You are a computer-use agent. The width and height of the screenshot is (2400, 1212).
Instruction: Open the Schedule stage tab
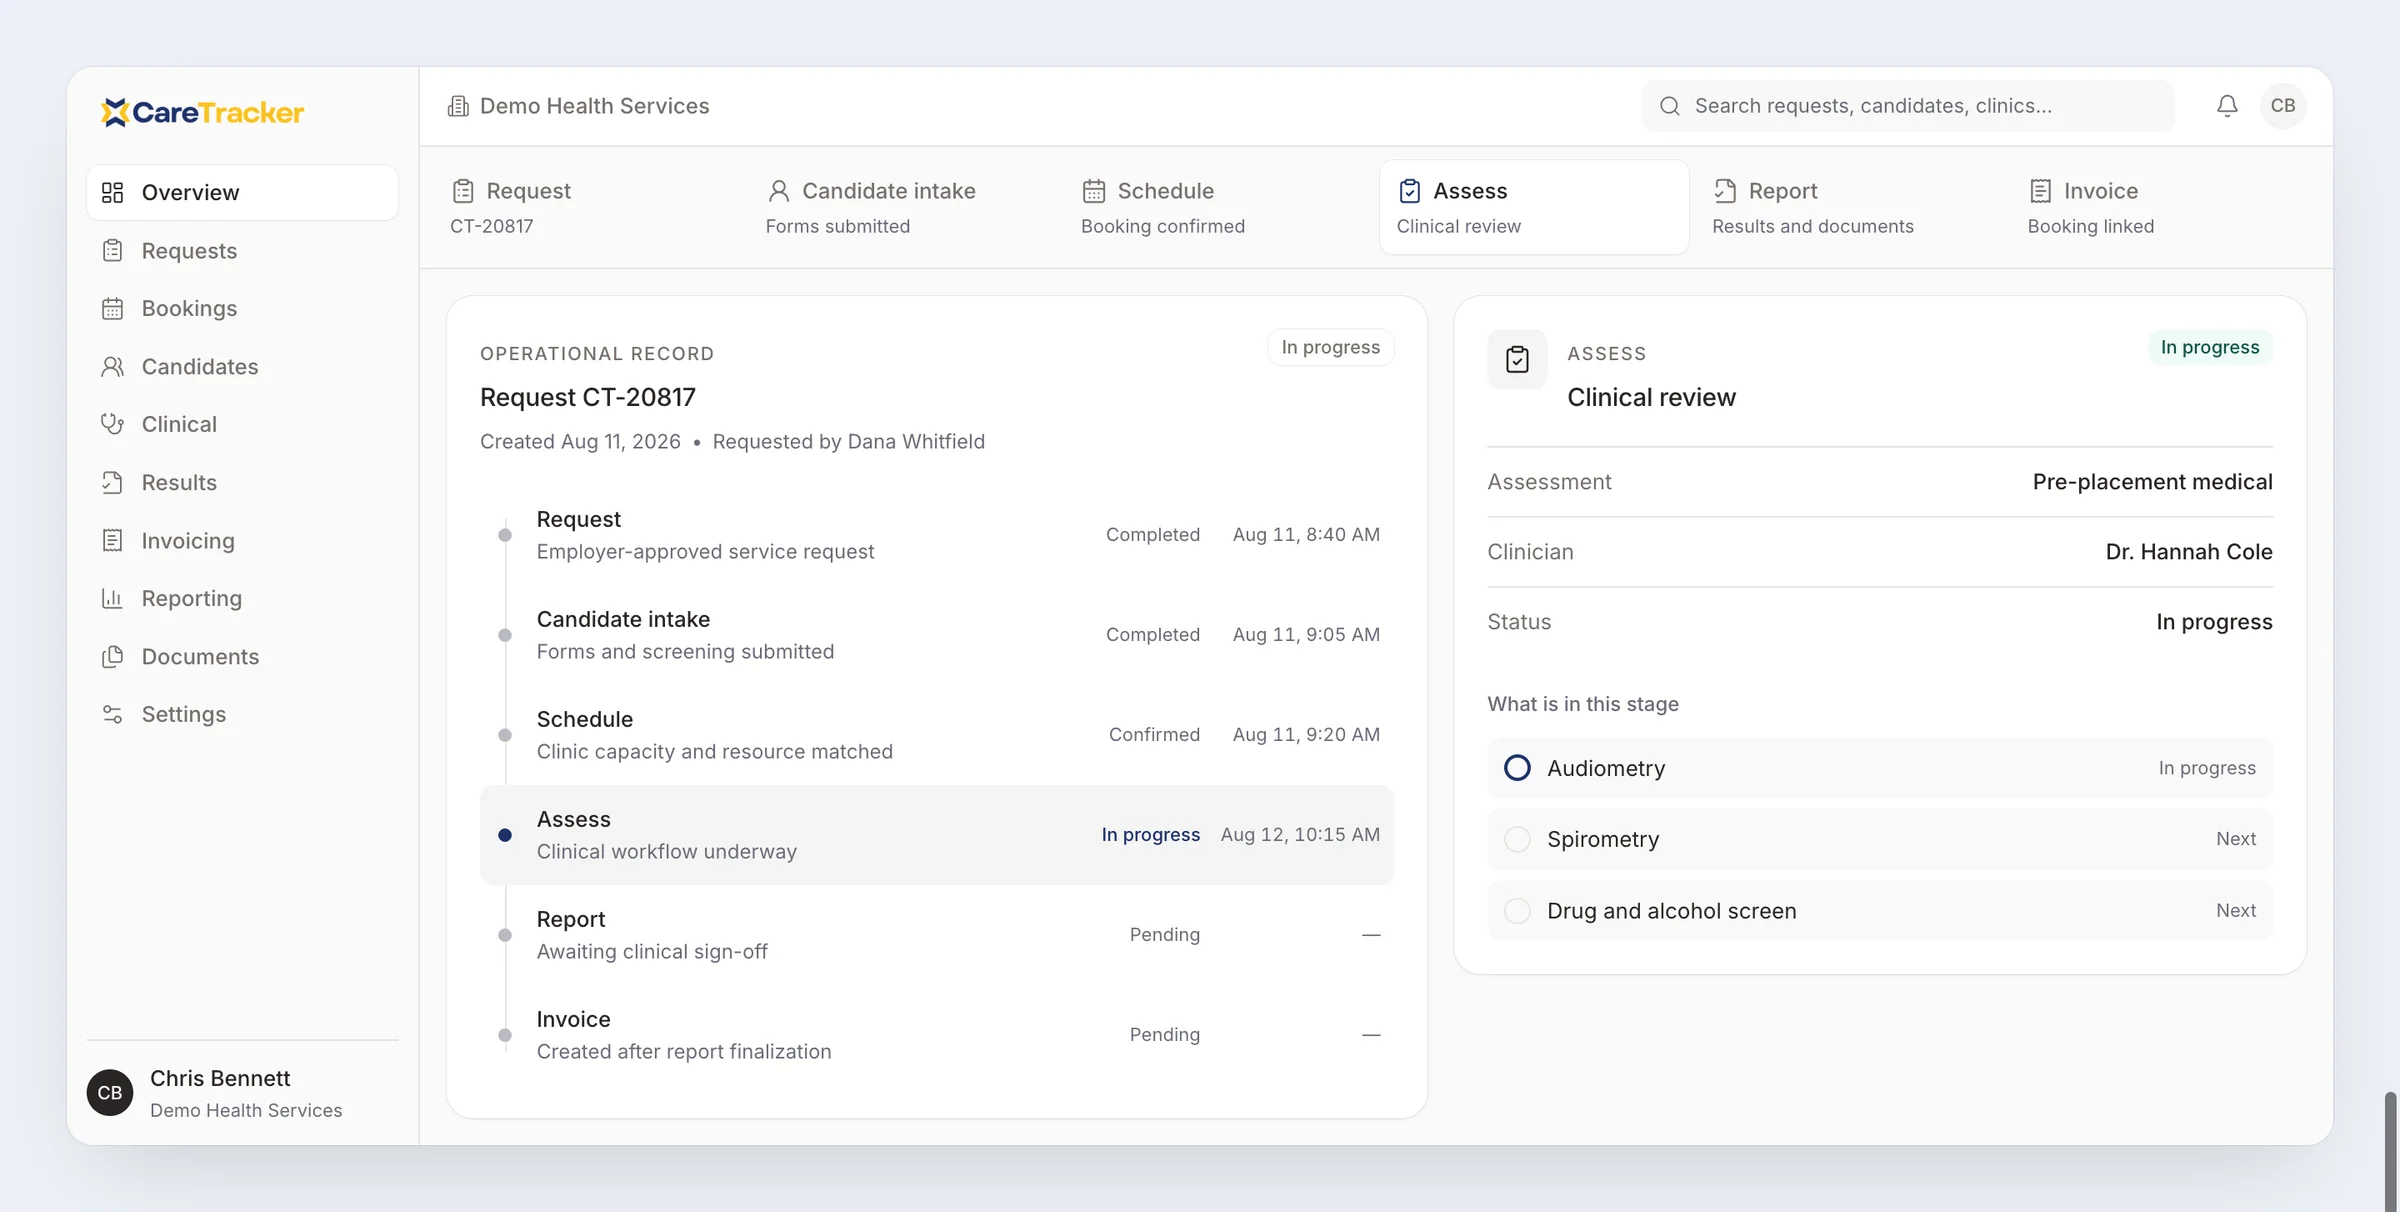(x=1220, y=207)
